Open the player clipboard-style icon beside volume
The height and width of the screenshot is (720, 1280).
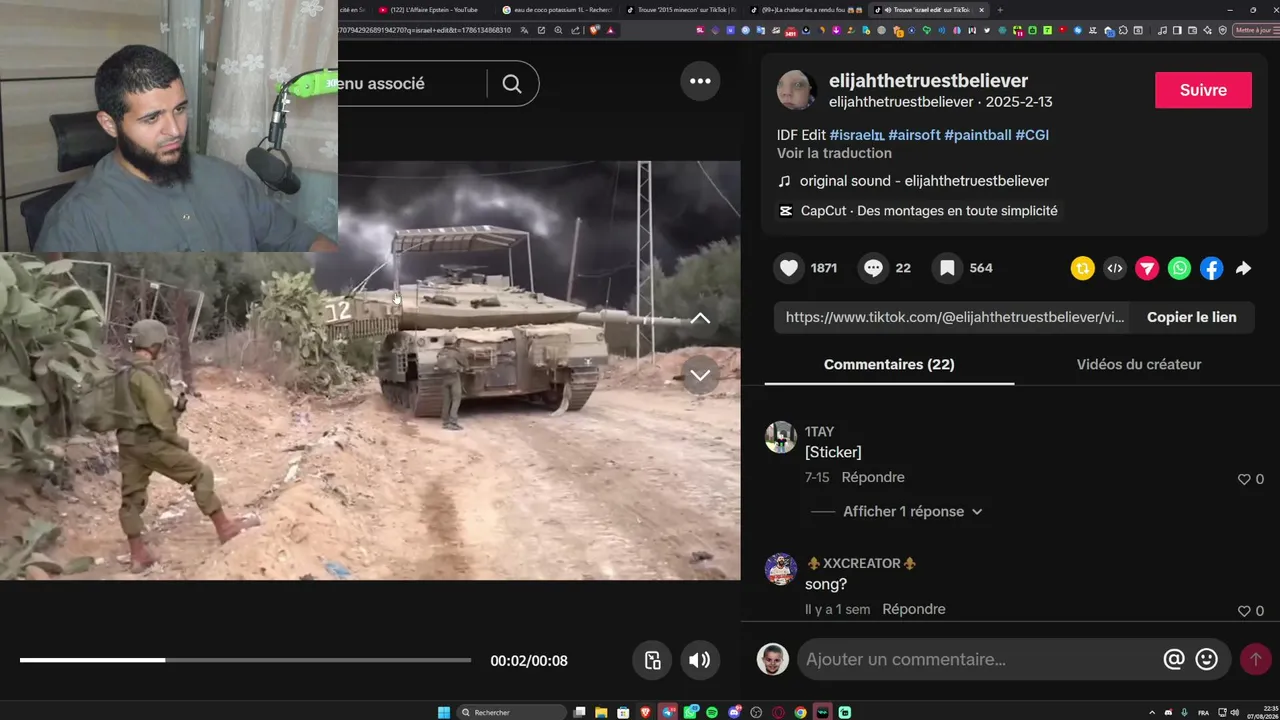(652, 660)
